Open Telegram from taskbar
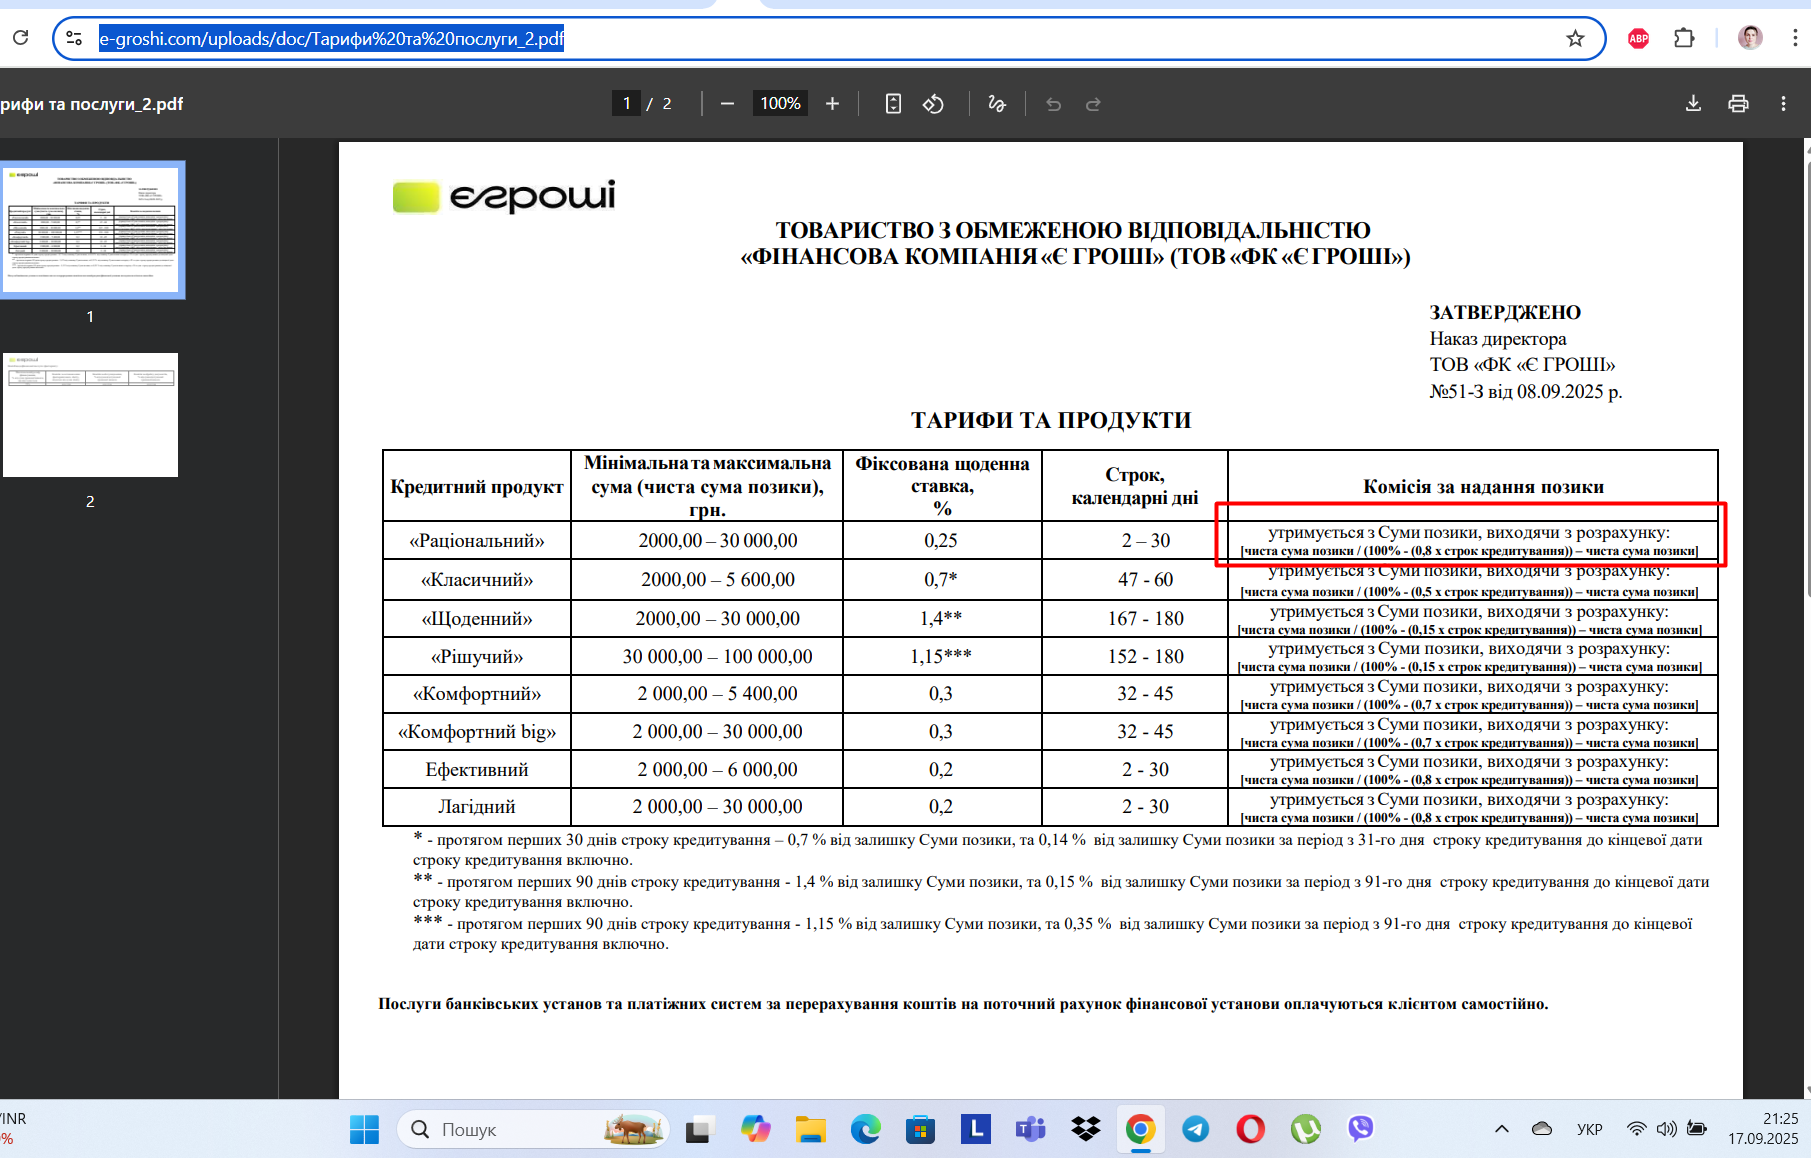Image resolution: width=1811 pixels, height=1158 pixels. tap(1195, 1129)
